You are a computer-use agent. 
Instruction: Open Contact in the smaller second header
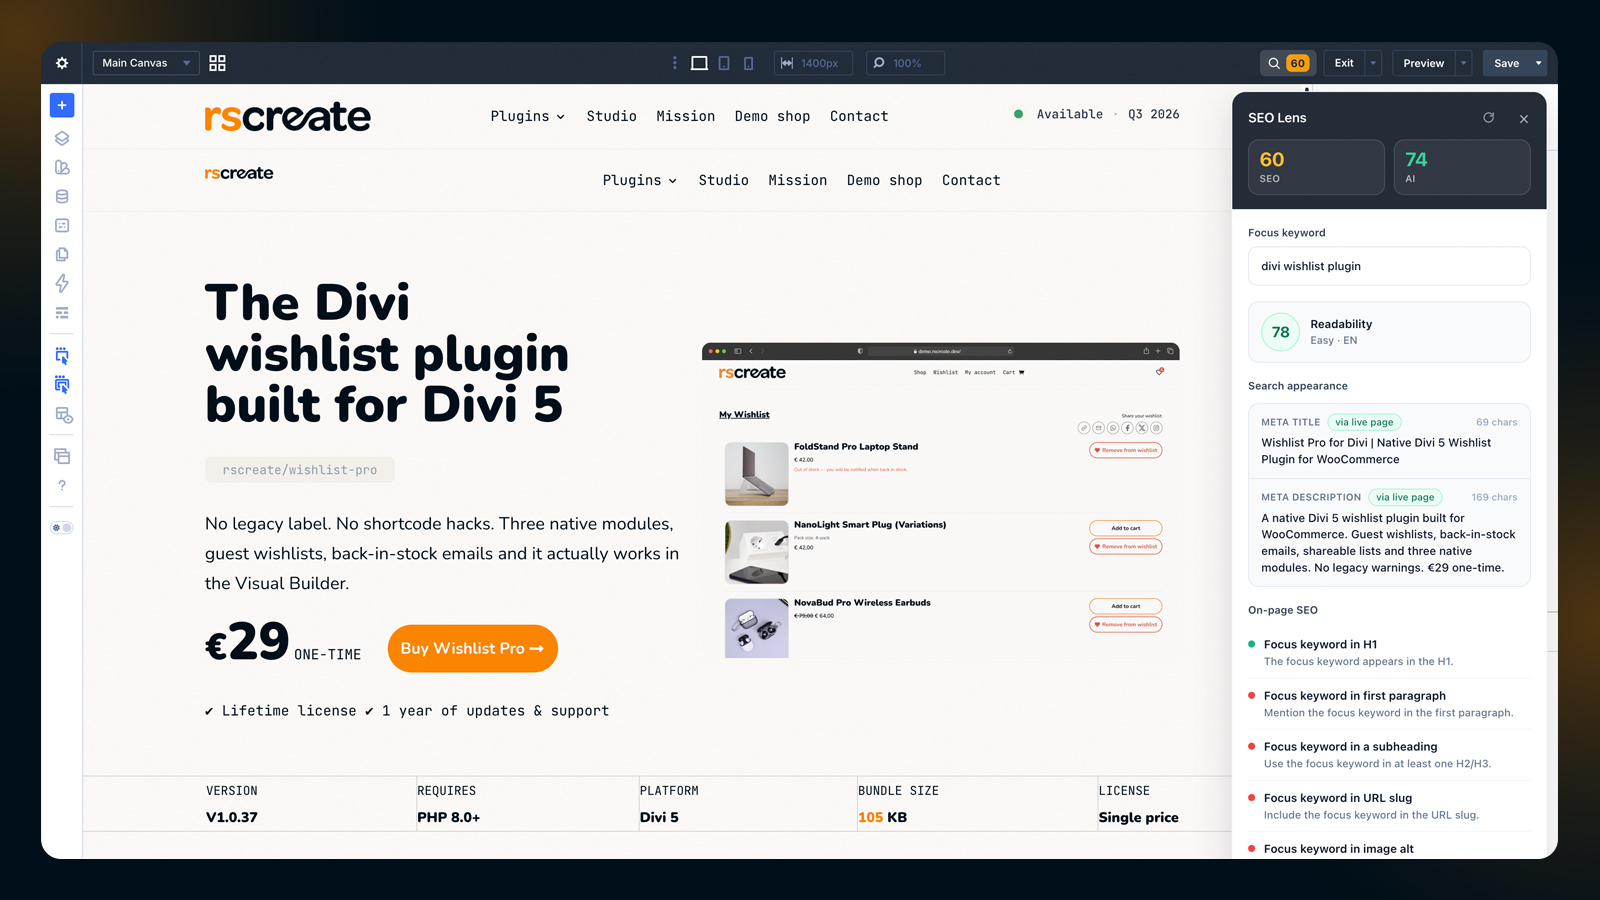pyautogui.click(x=971, y=180)
